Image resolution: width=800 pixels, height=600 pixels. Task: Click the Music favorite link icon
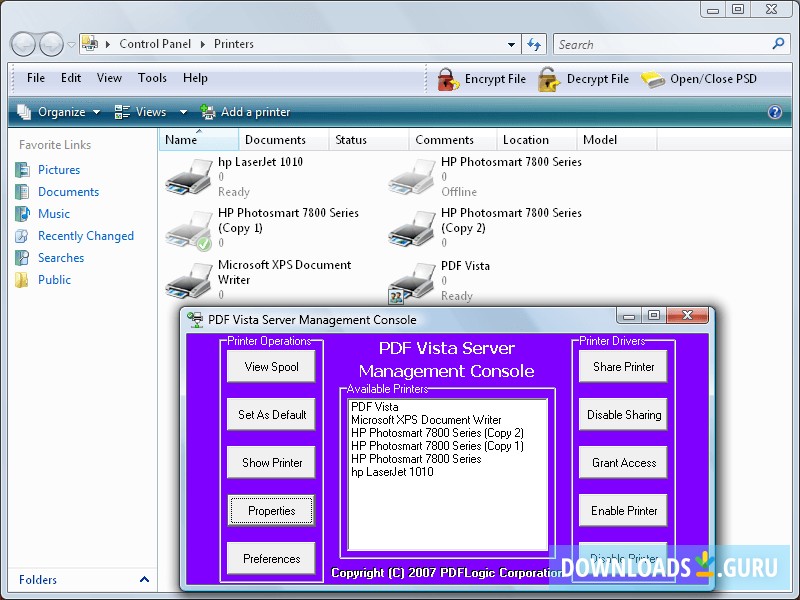[22, 214]
